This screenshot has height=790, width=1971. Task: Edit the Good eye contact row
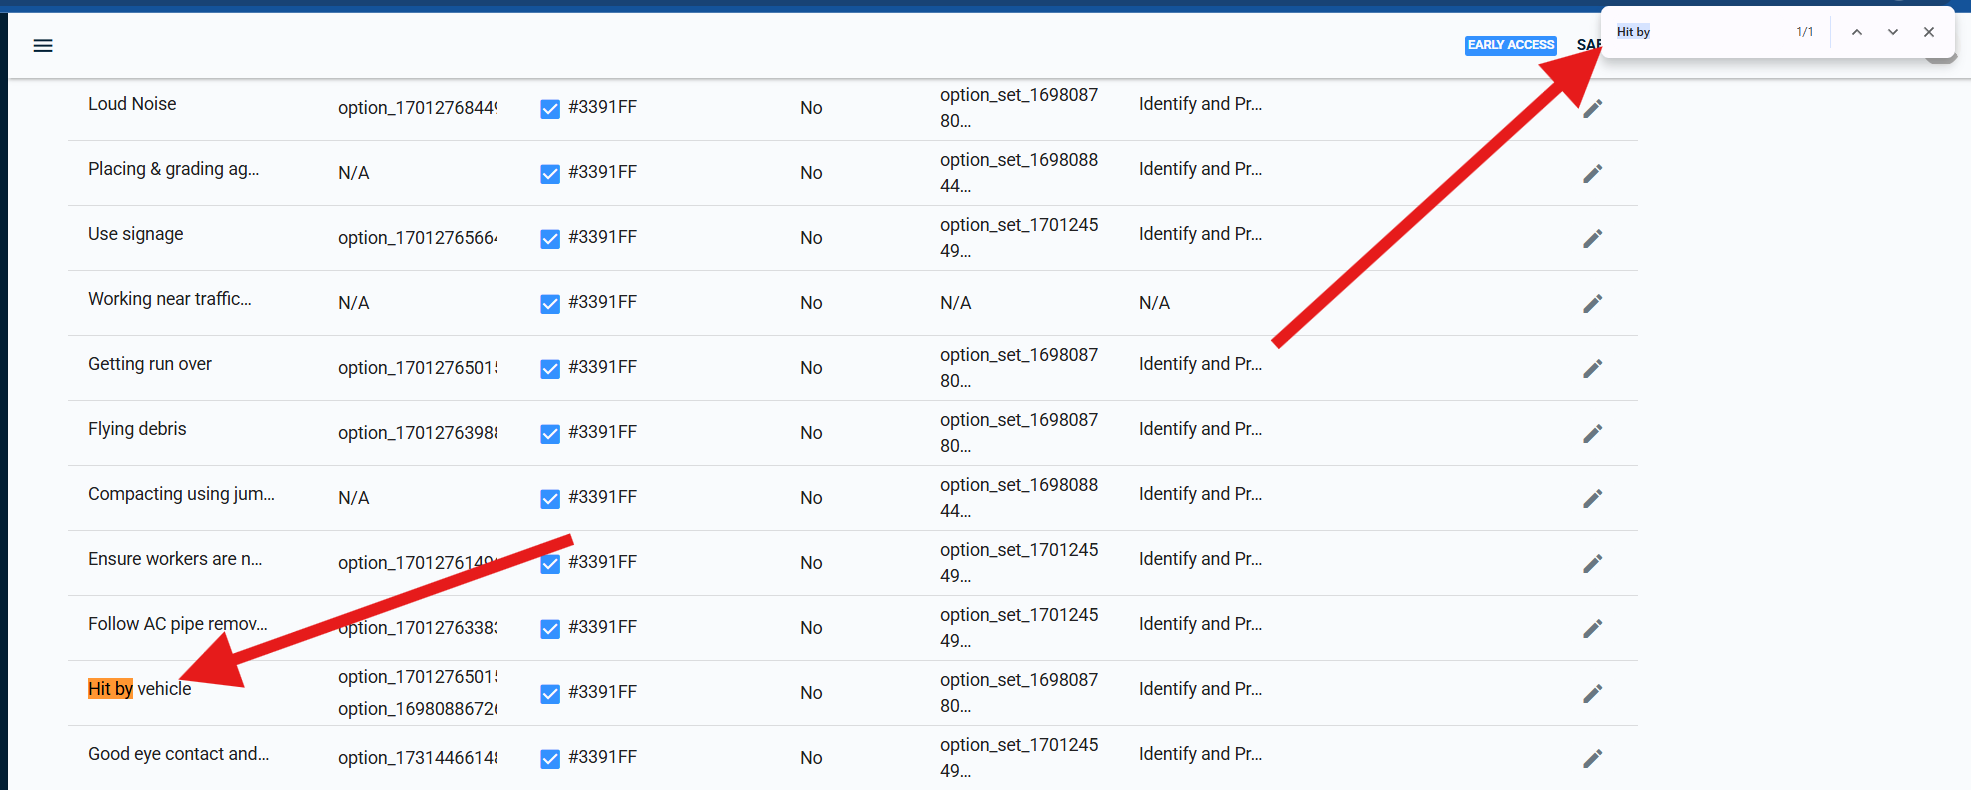click(x=1592, y=758)
